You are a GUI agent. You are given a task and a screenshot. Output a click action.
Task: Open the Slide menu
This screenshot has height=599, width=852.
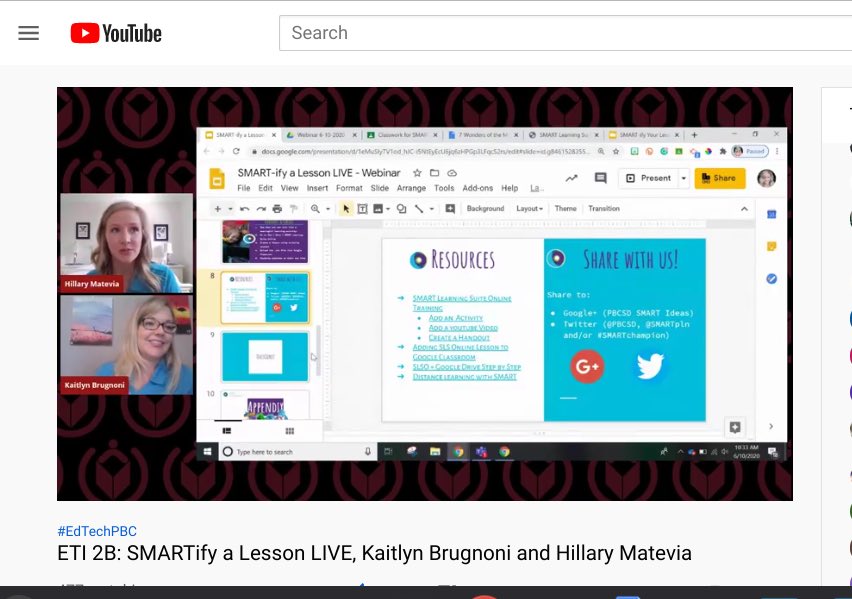(380, 188)
